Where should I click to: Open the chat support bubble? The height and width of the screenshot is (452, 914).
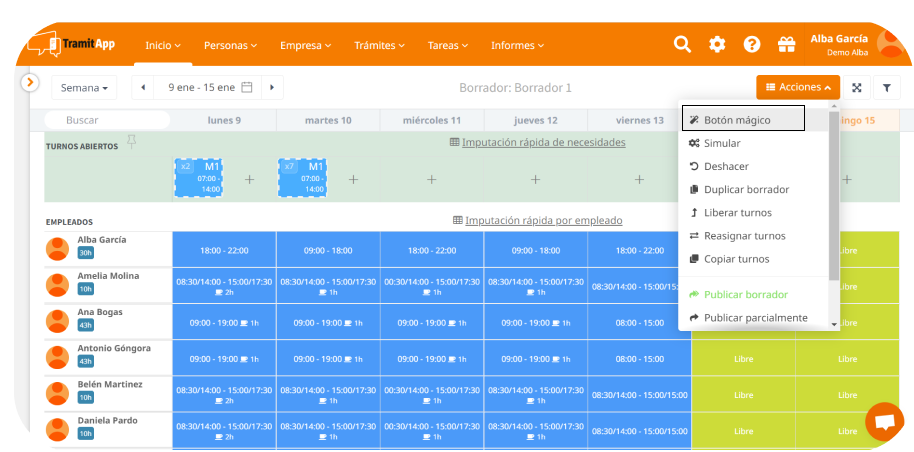883,422
